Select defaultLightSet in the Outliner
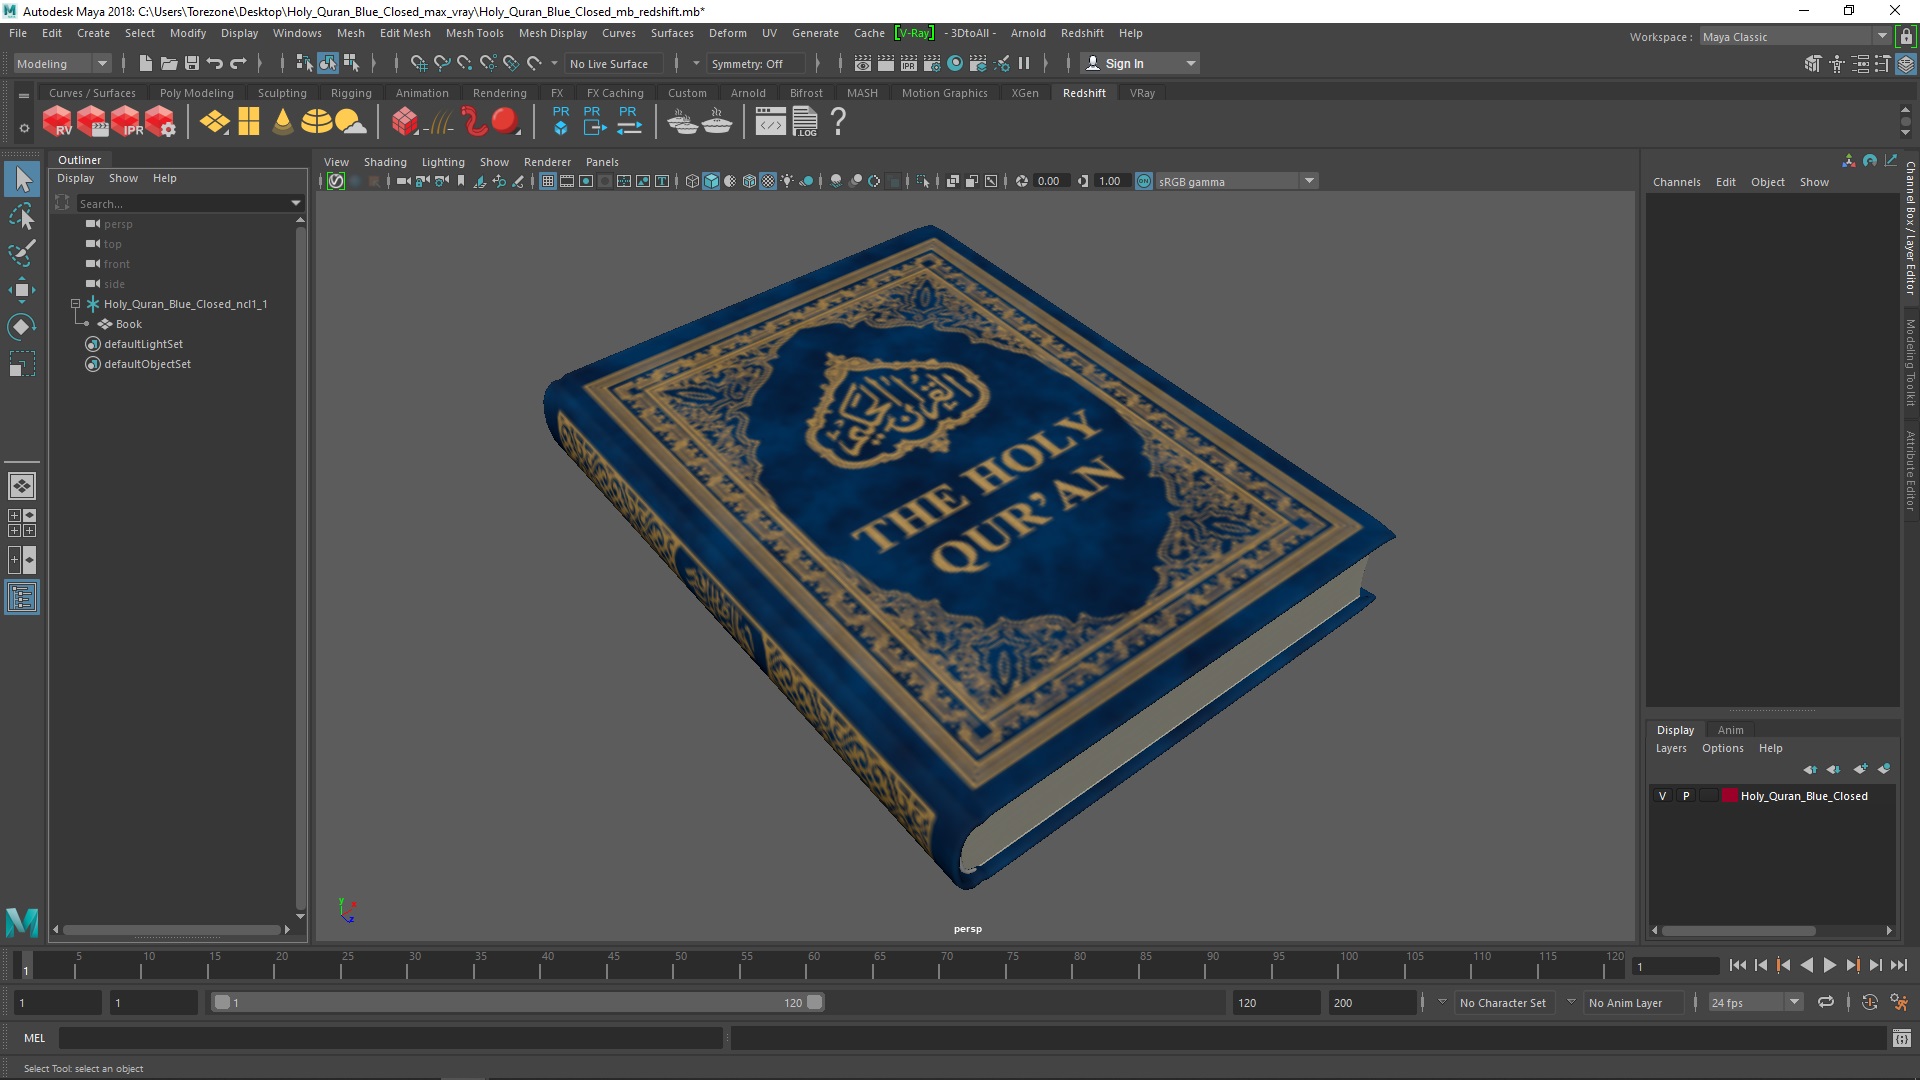This screenshot has width=1920, height=1080. coord(143,344)
